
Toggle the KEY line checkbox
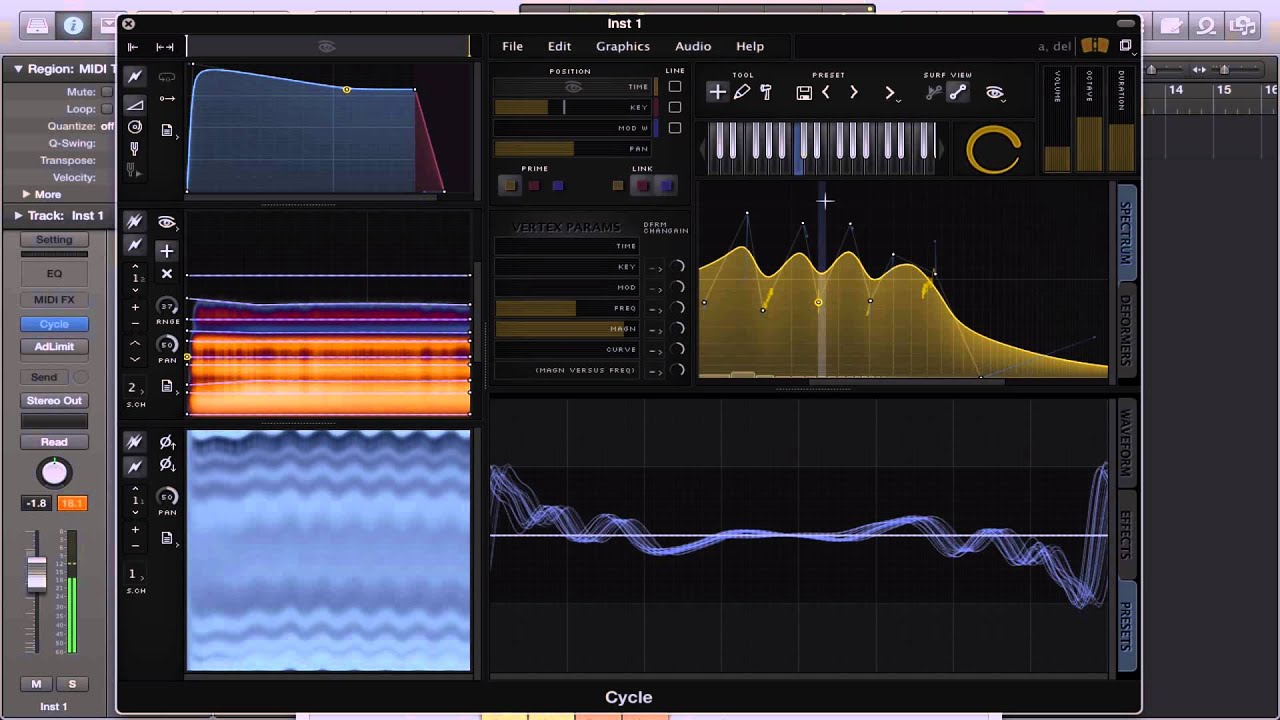[675, 107]
